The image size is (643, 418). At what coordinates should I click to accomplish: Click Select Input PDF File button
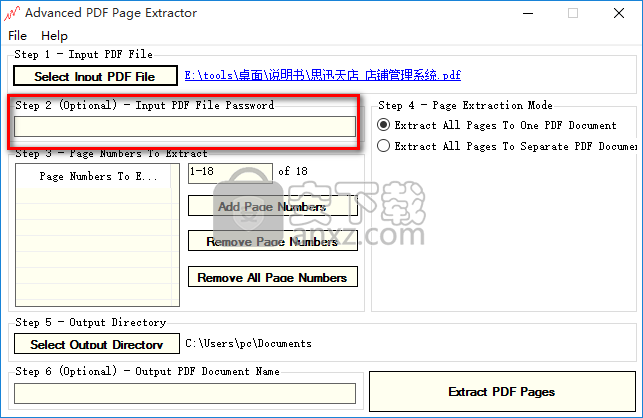click(95, 76)
